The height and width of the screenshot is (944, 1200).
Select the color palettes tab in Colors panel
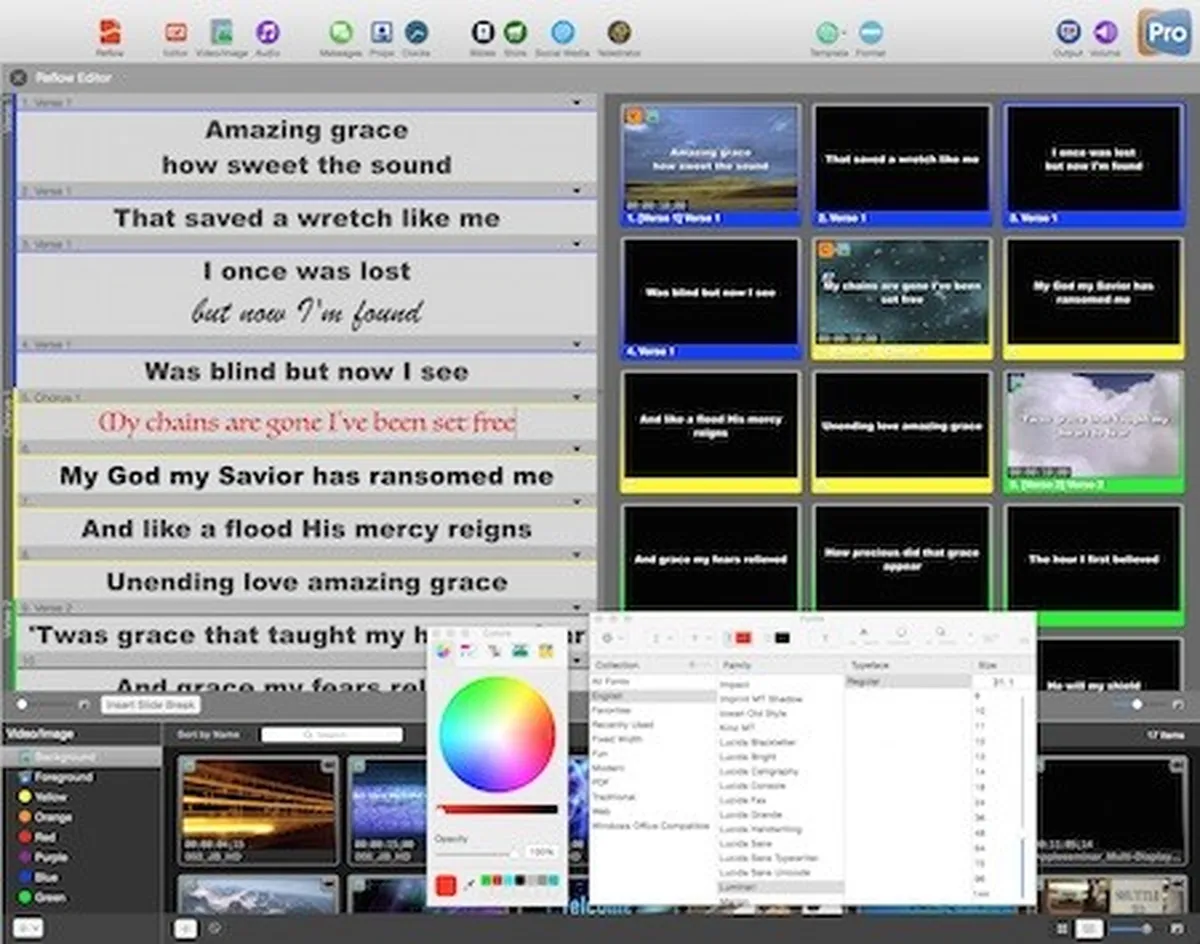click(494, 651)
